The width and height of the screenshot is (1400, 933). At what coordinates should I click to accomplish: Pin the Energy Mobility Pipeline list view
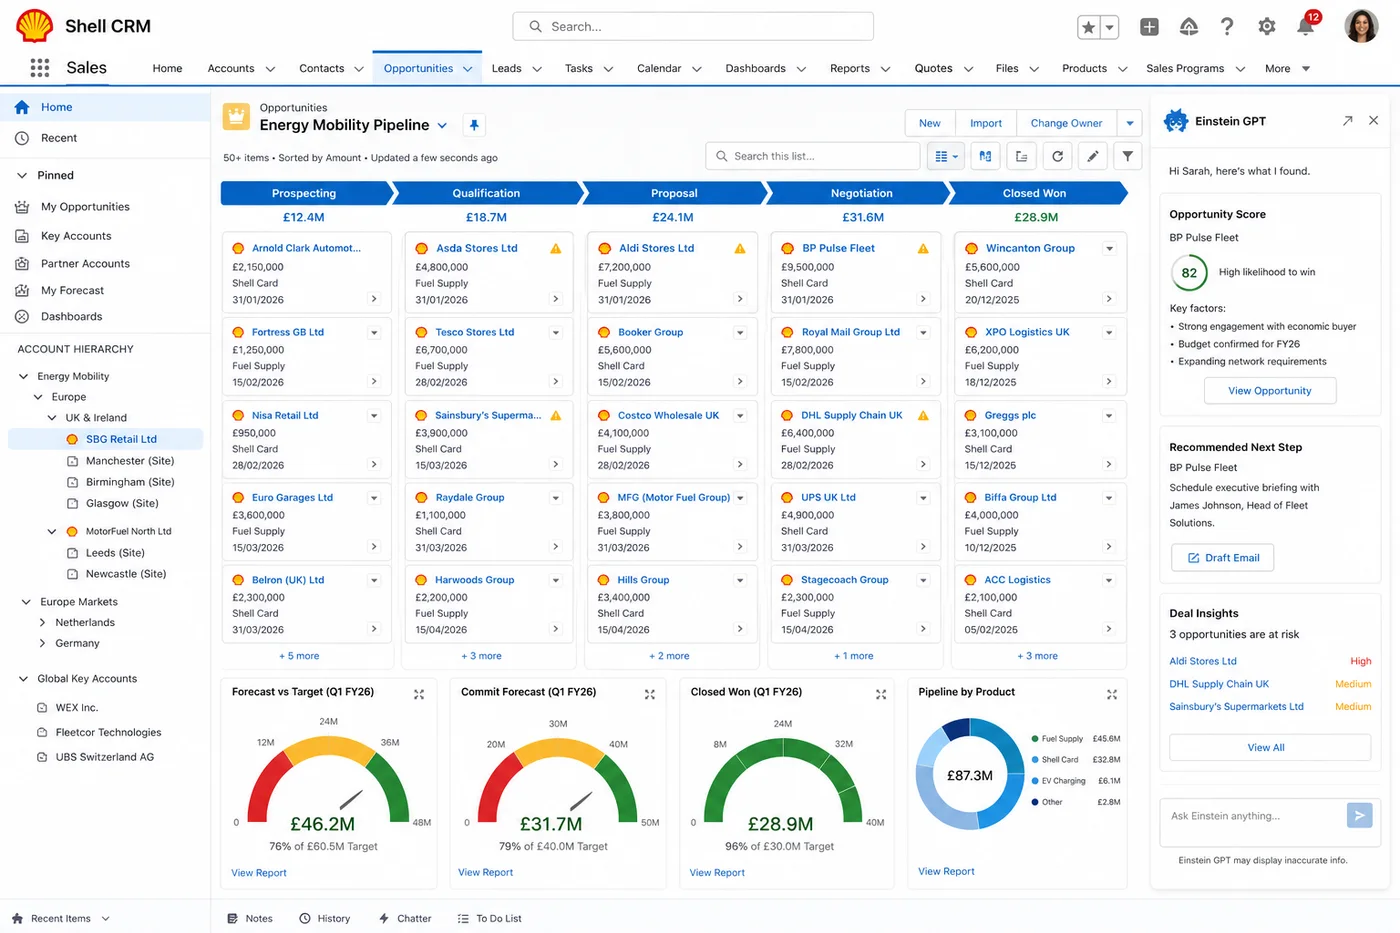tap(474, 125)
